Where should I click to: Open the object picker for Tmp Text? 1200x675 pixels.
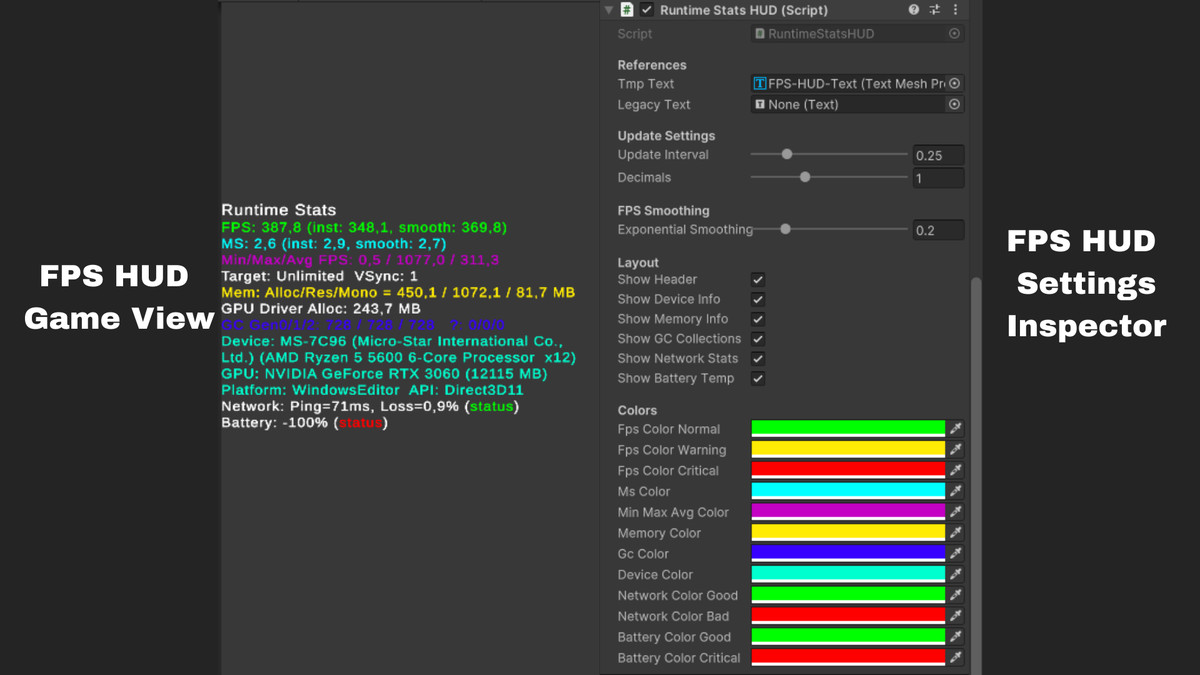tap(954, 84)
